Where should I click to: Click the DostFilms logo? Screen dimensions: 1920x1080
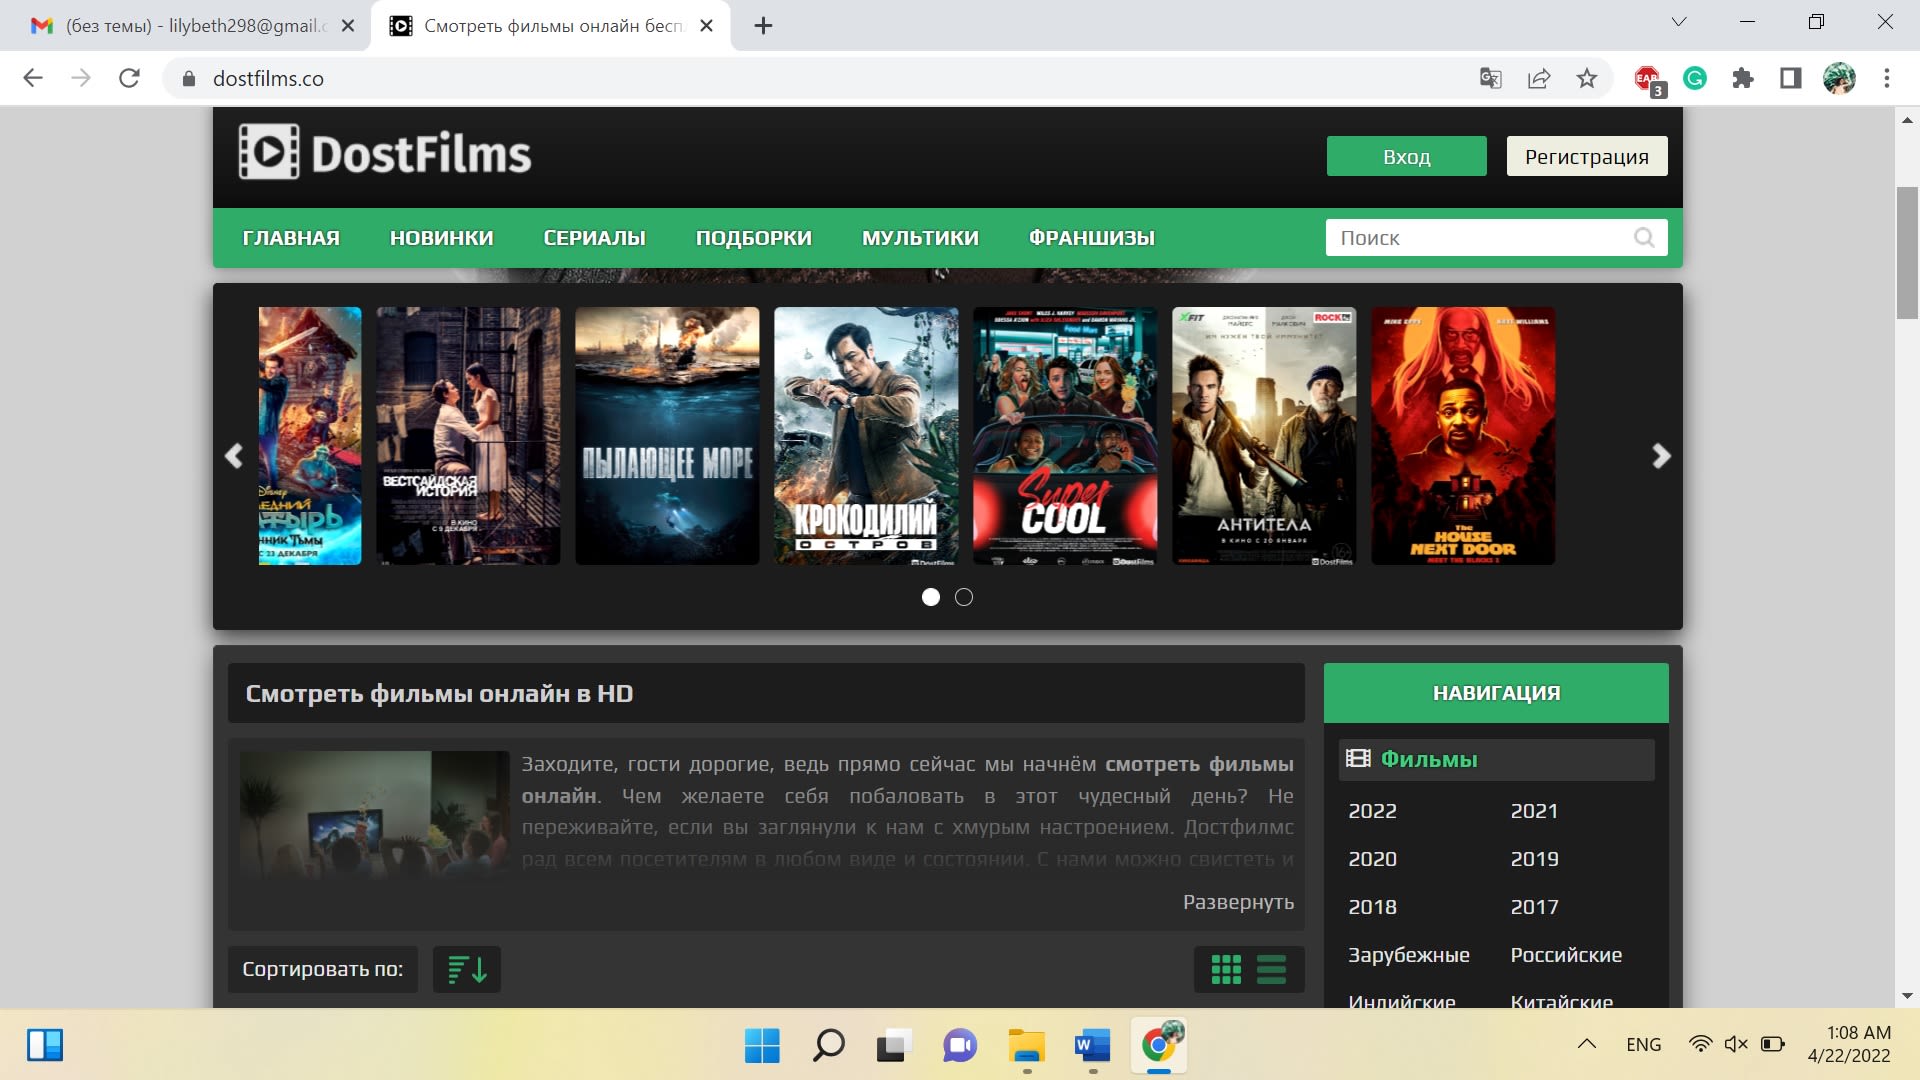tap(385, 153)
